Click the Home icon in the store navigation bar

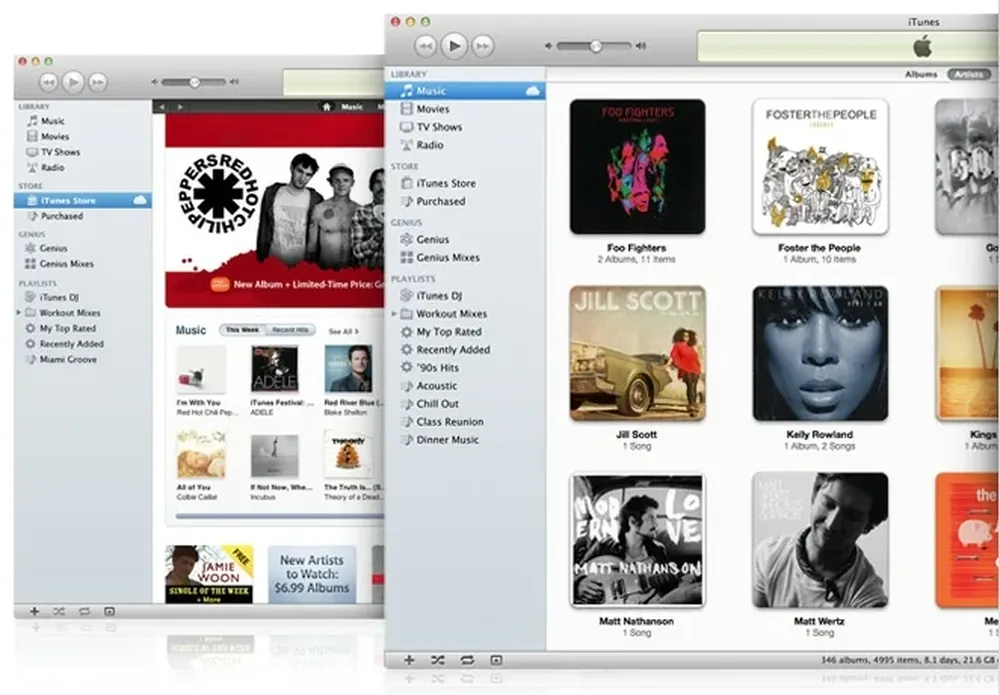326,107
